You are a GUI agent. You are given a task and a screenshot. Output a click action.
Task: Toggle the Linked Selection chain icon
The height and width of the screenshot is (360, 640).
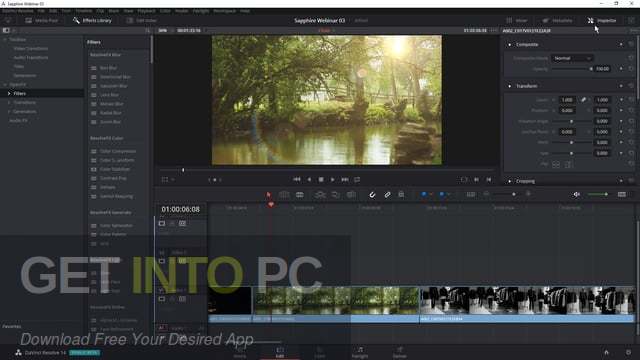coord(387,195)
